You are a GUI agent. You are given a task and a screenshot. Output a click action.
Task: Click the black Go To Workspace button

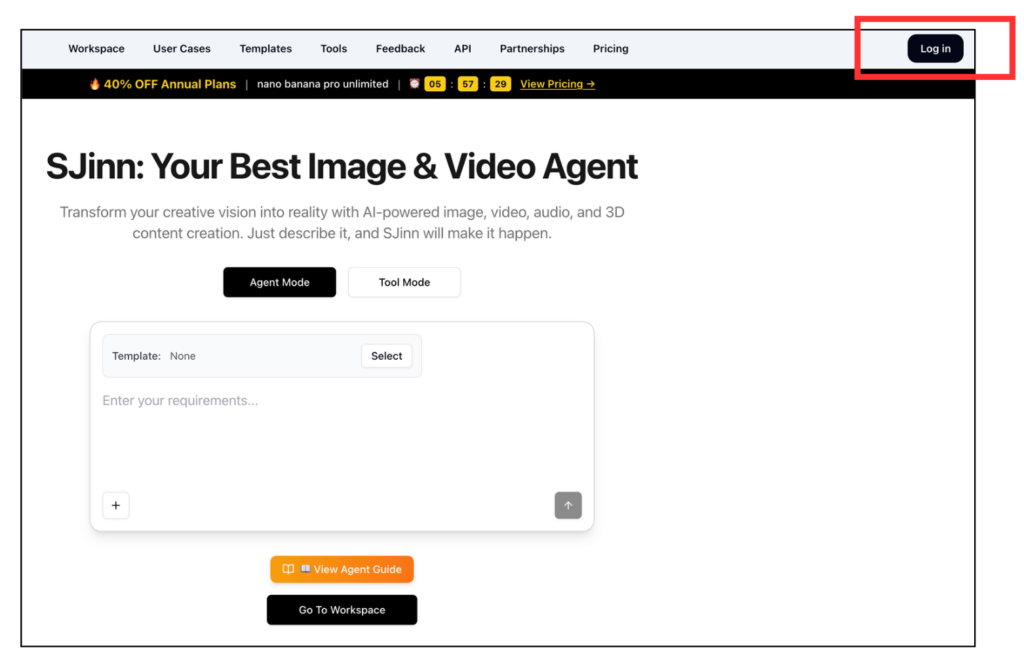(341, 610)
